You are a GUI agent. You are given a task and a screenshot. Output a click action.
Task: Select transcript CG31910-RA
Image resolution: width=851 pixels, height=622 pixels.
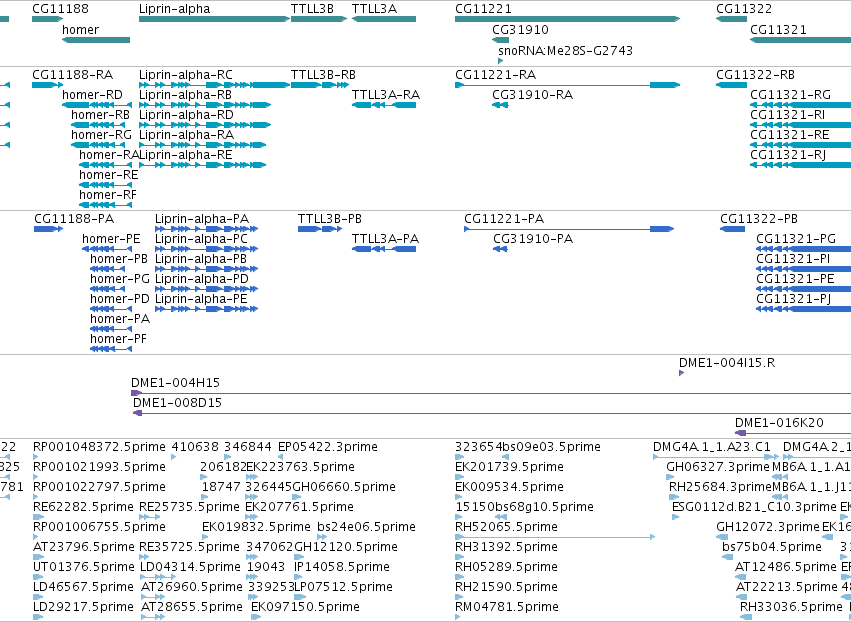(500, 105)
